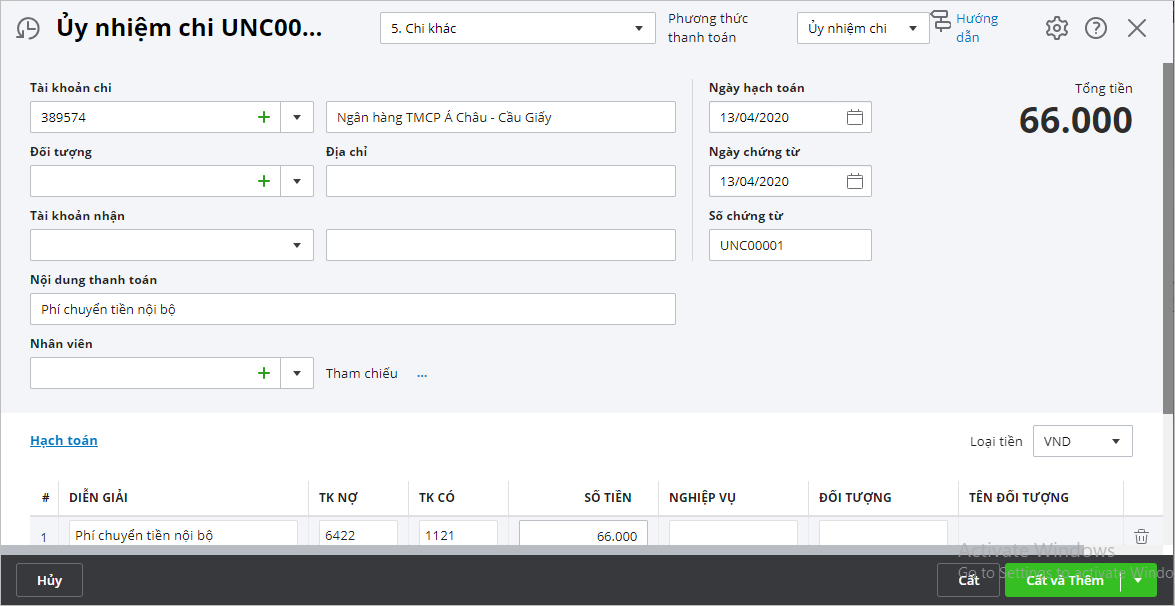
Task: Click the Số chứng từ input field
Action: pos(789,245)
